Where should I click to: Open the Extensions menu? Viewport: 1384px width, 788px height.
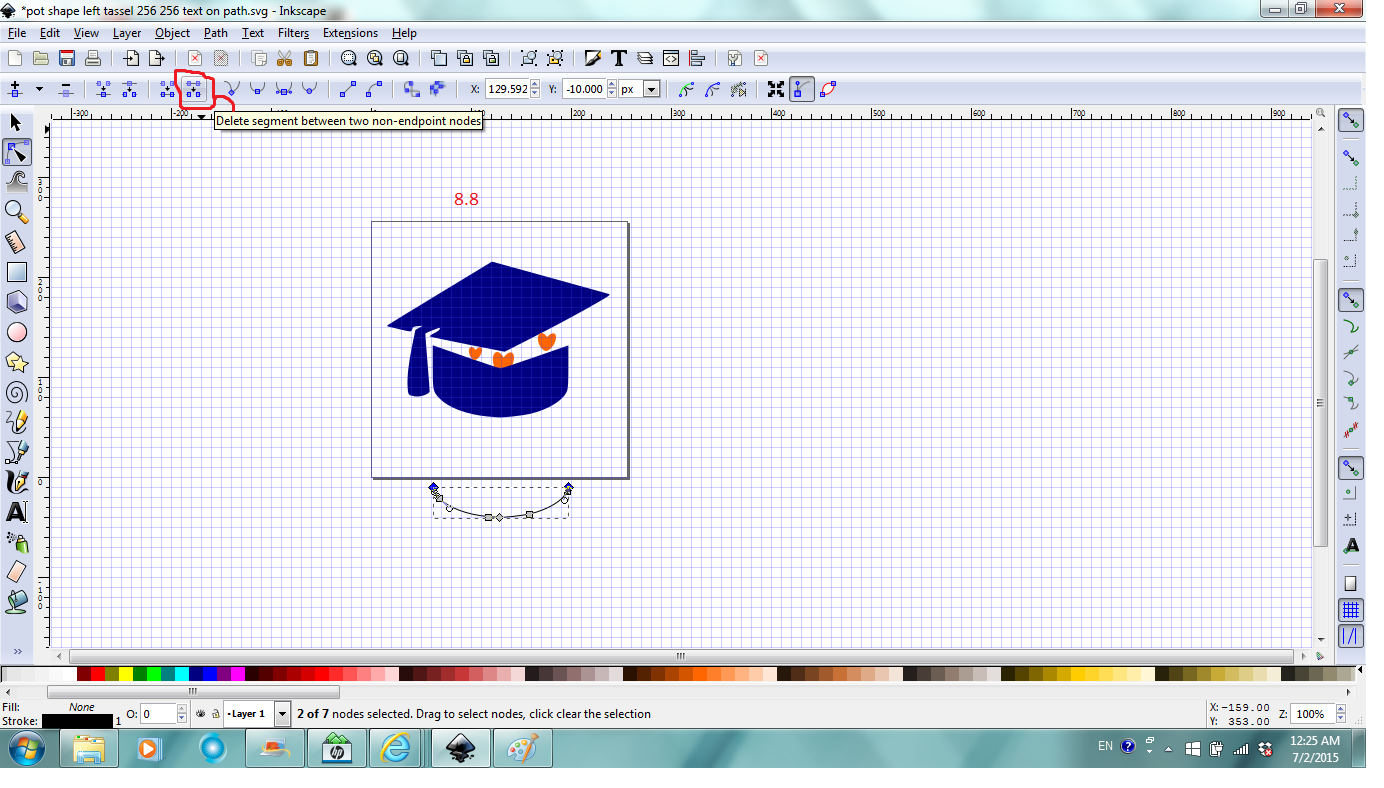[350, 33]
